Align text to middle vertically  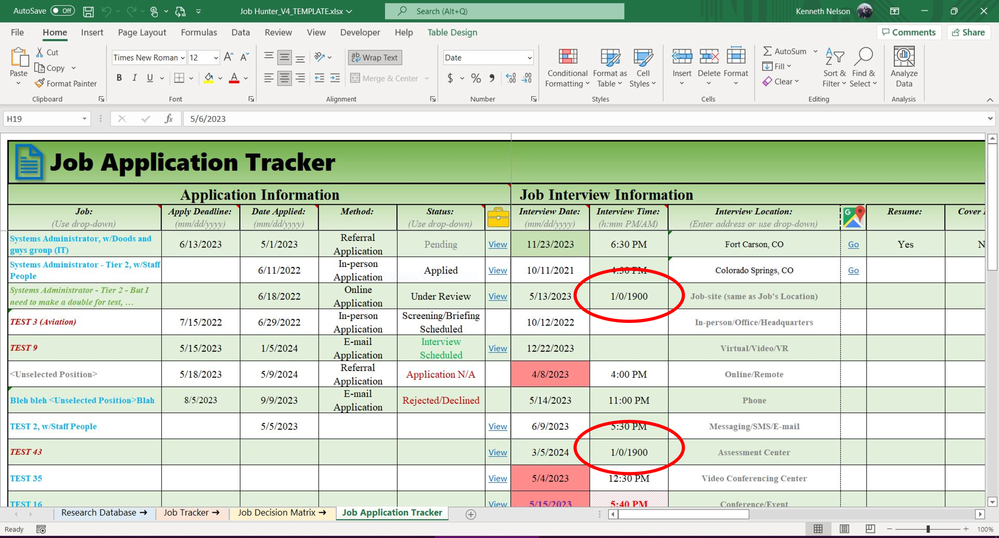(x=284, y=57)
